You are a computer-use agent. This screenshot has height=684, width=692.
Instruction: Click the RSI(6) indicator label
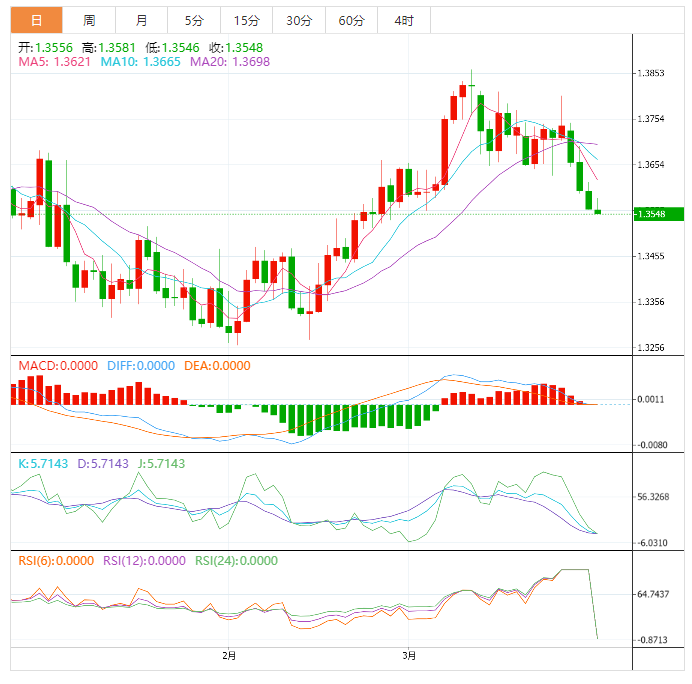(x=56, y=561)
